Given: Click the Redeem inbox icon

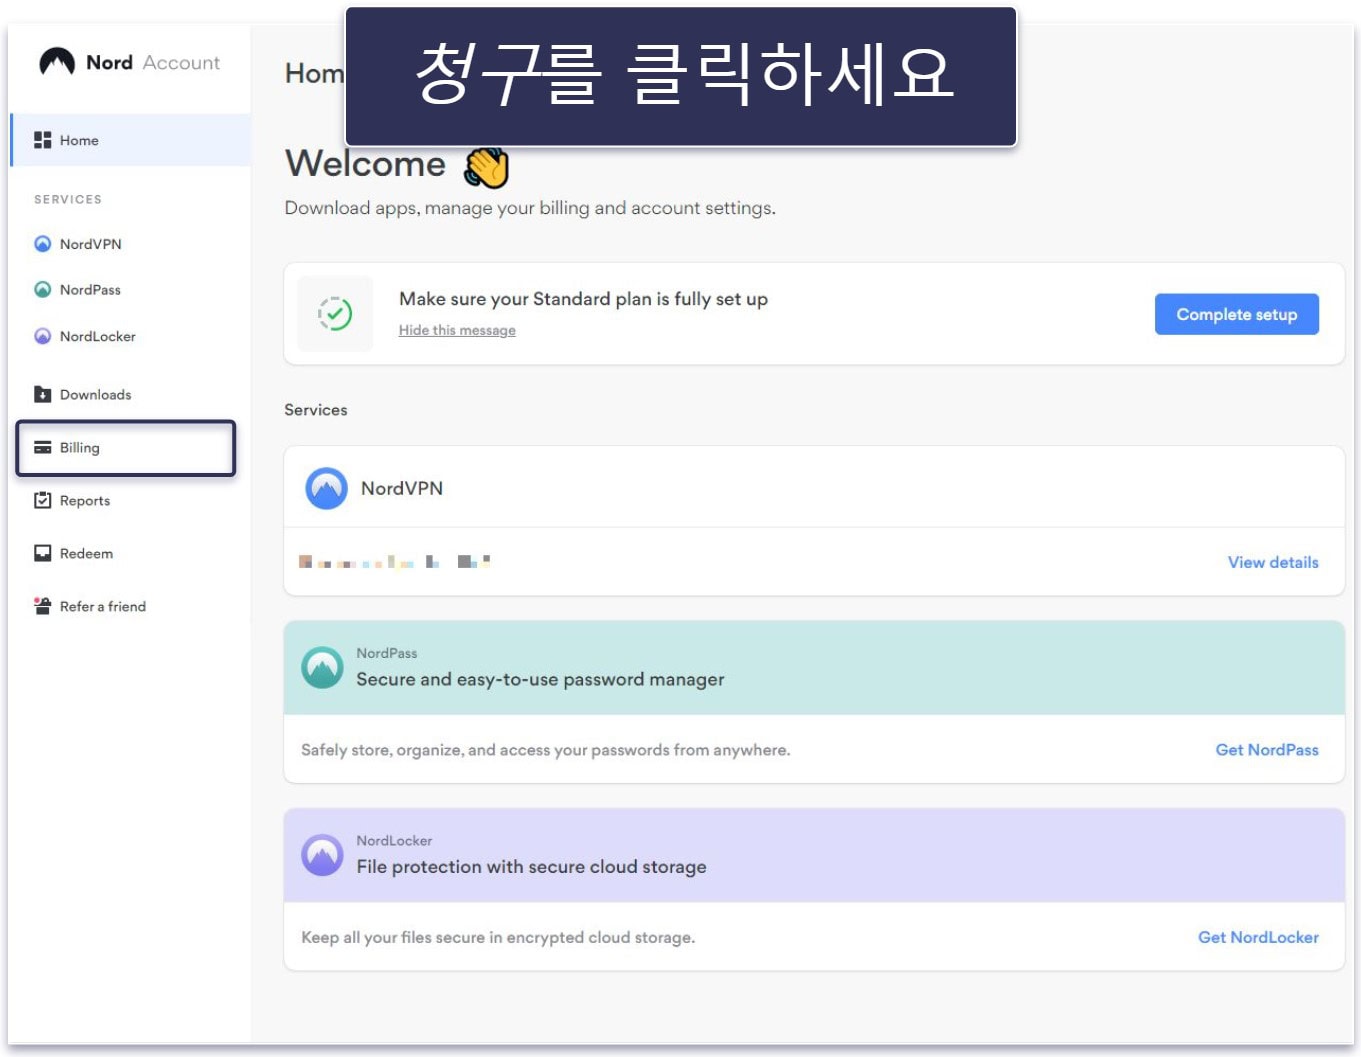Looking at the screenshot, I should tap(42, 553).
